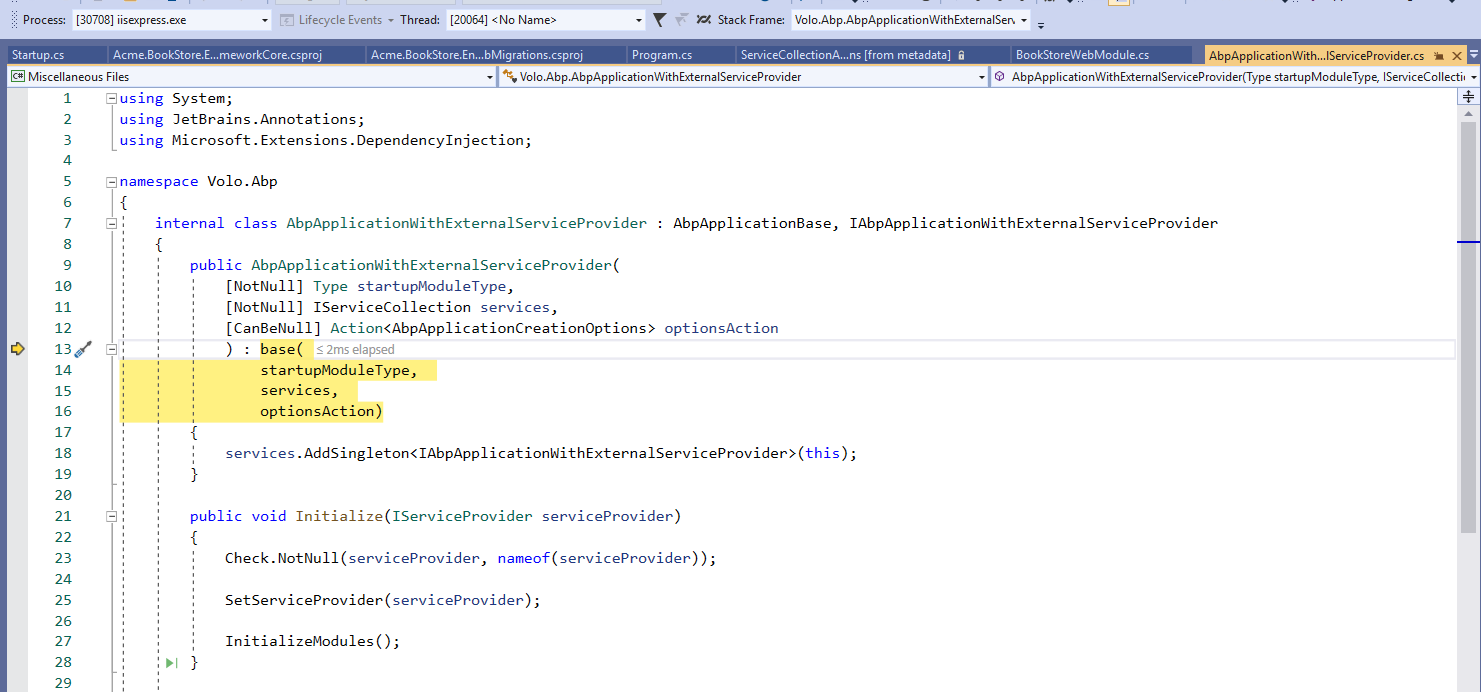Collapse the using directives block
Image resolution: width=1481 pixels, height=692 pixels.
[111, 99]
